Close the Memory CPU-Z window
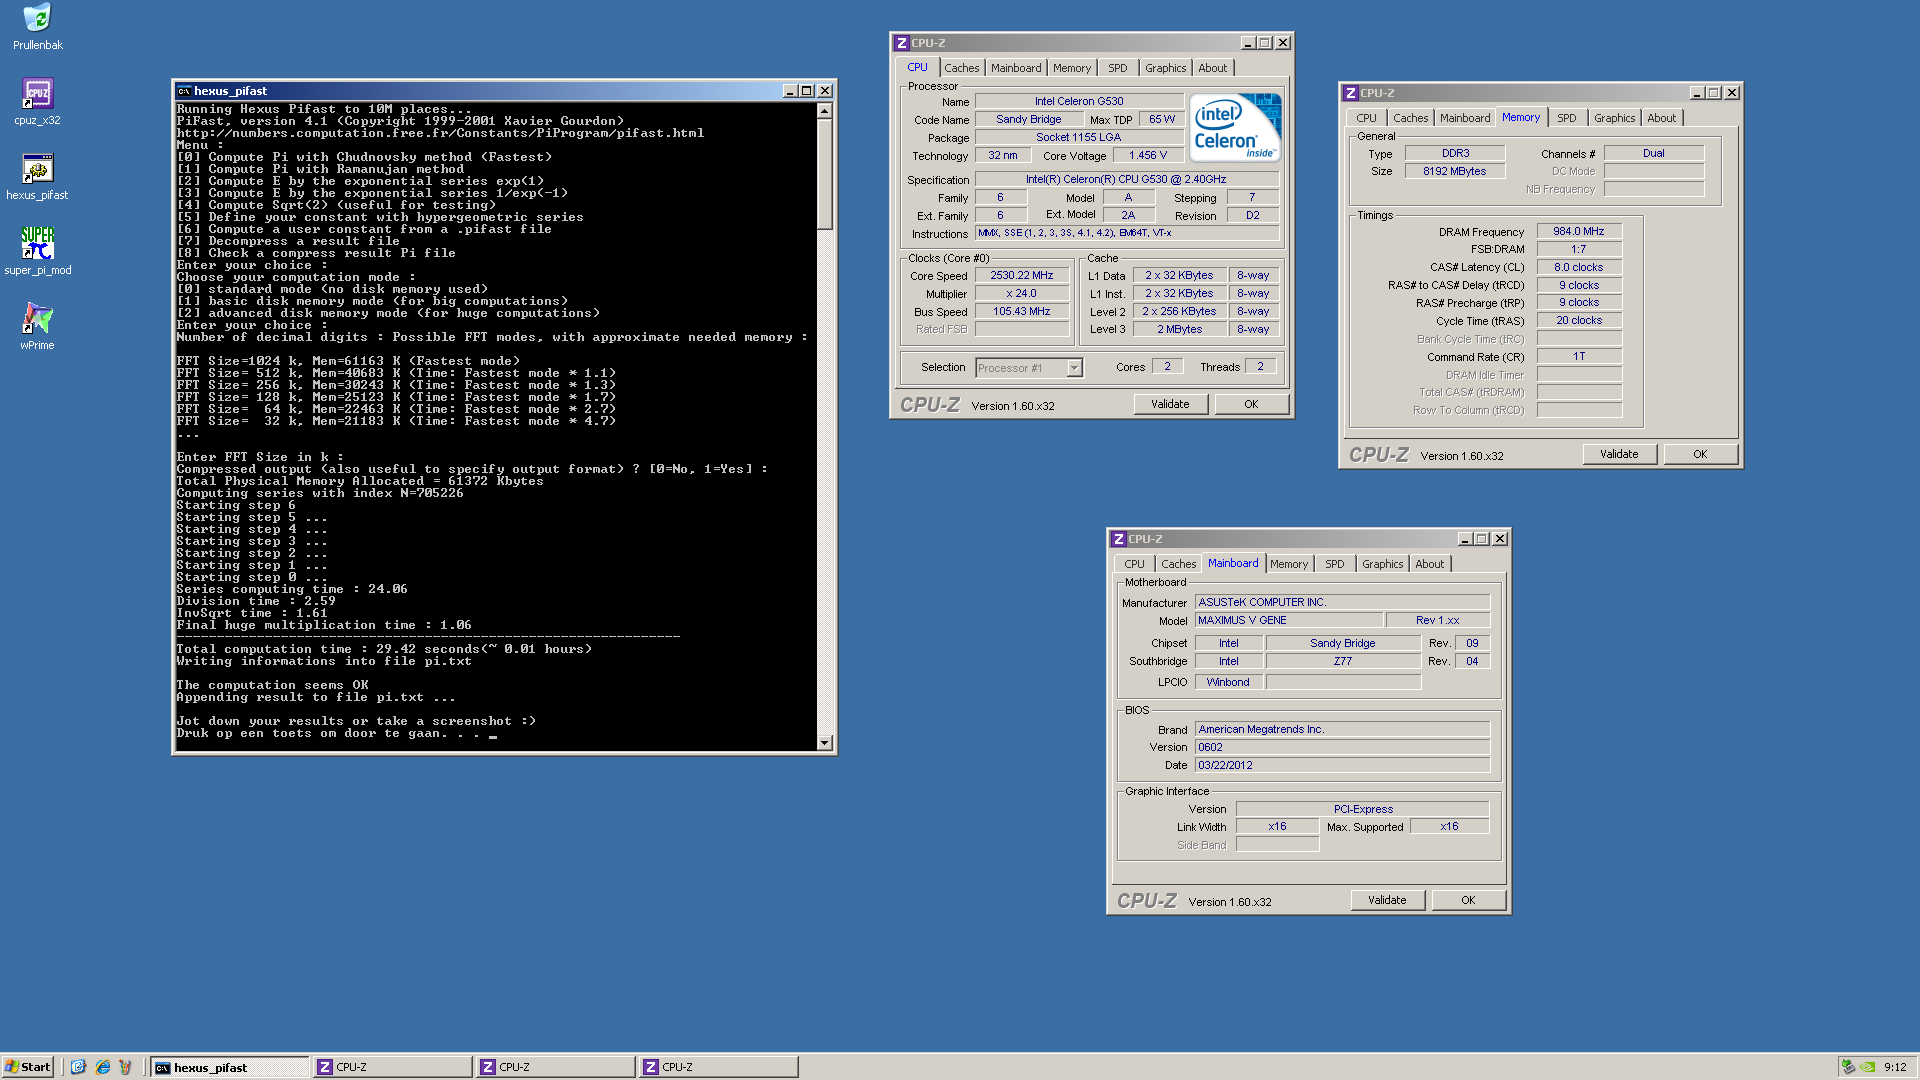1920x1080 pixels. pos(1732,93)
